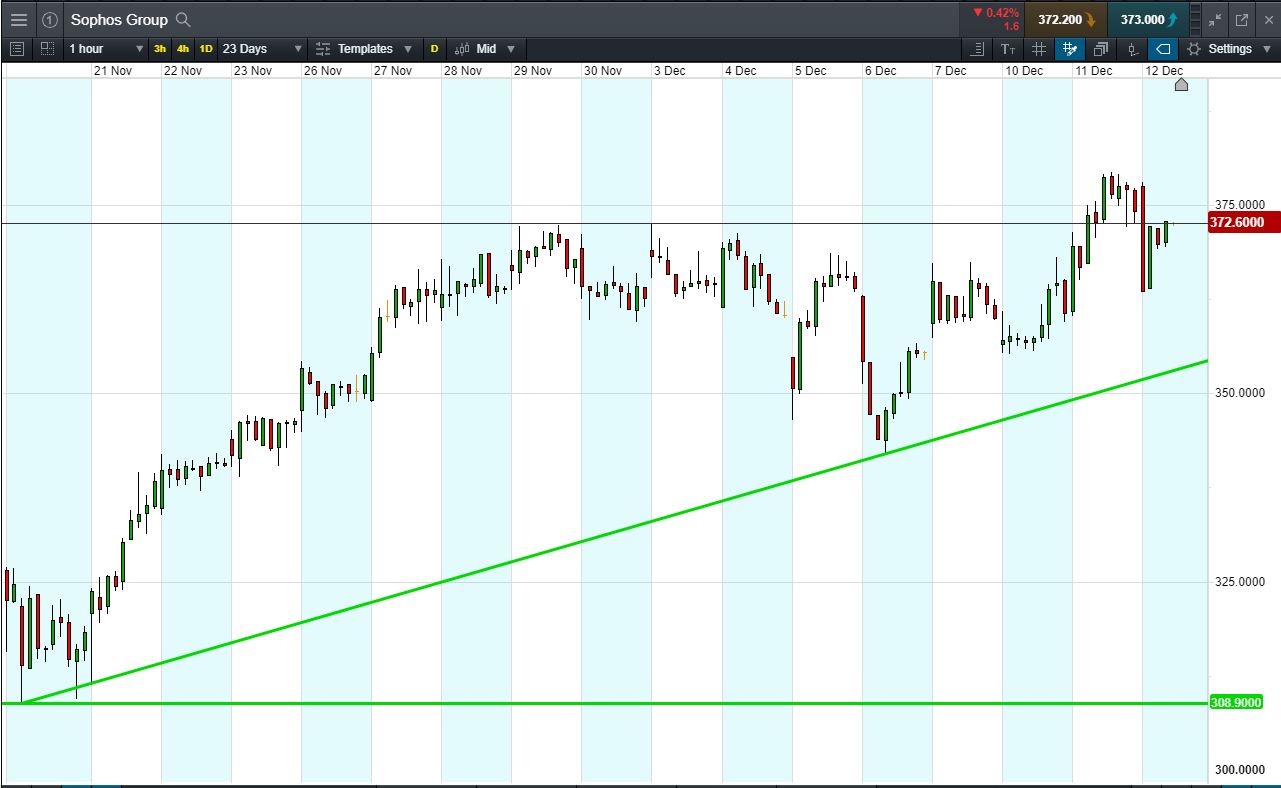Toggle the highlighted drawing tools icon
Viewport: 1281px width, 788px height.
1070,49
